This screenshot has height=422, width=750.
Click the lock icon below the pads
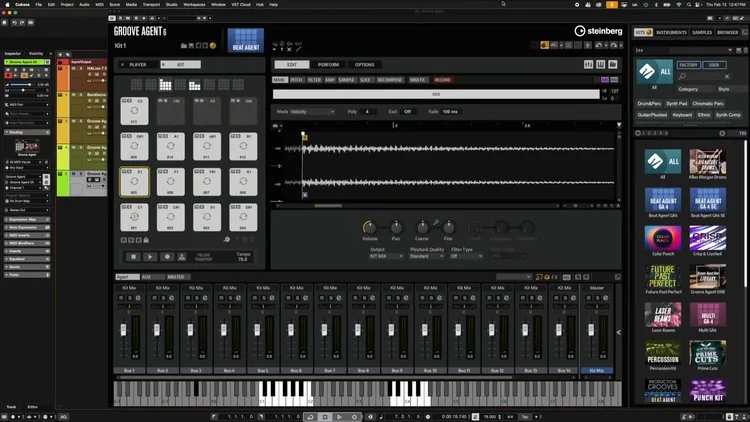[146, 240]
